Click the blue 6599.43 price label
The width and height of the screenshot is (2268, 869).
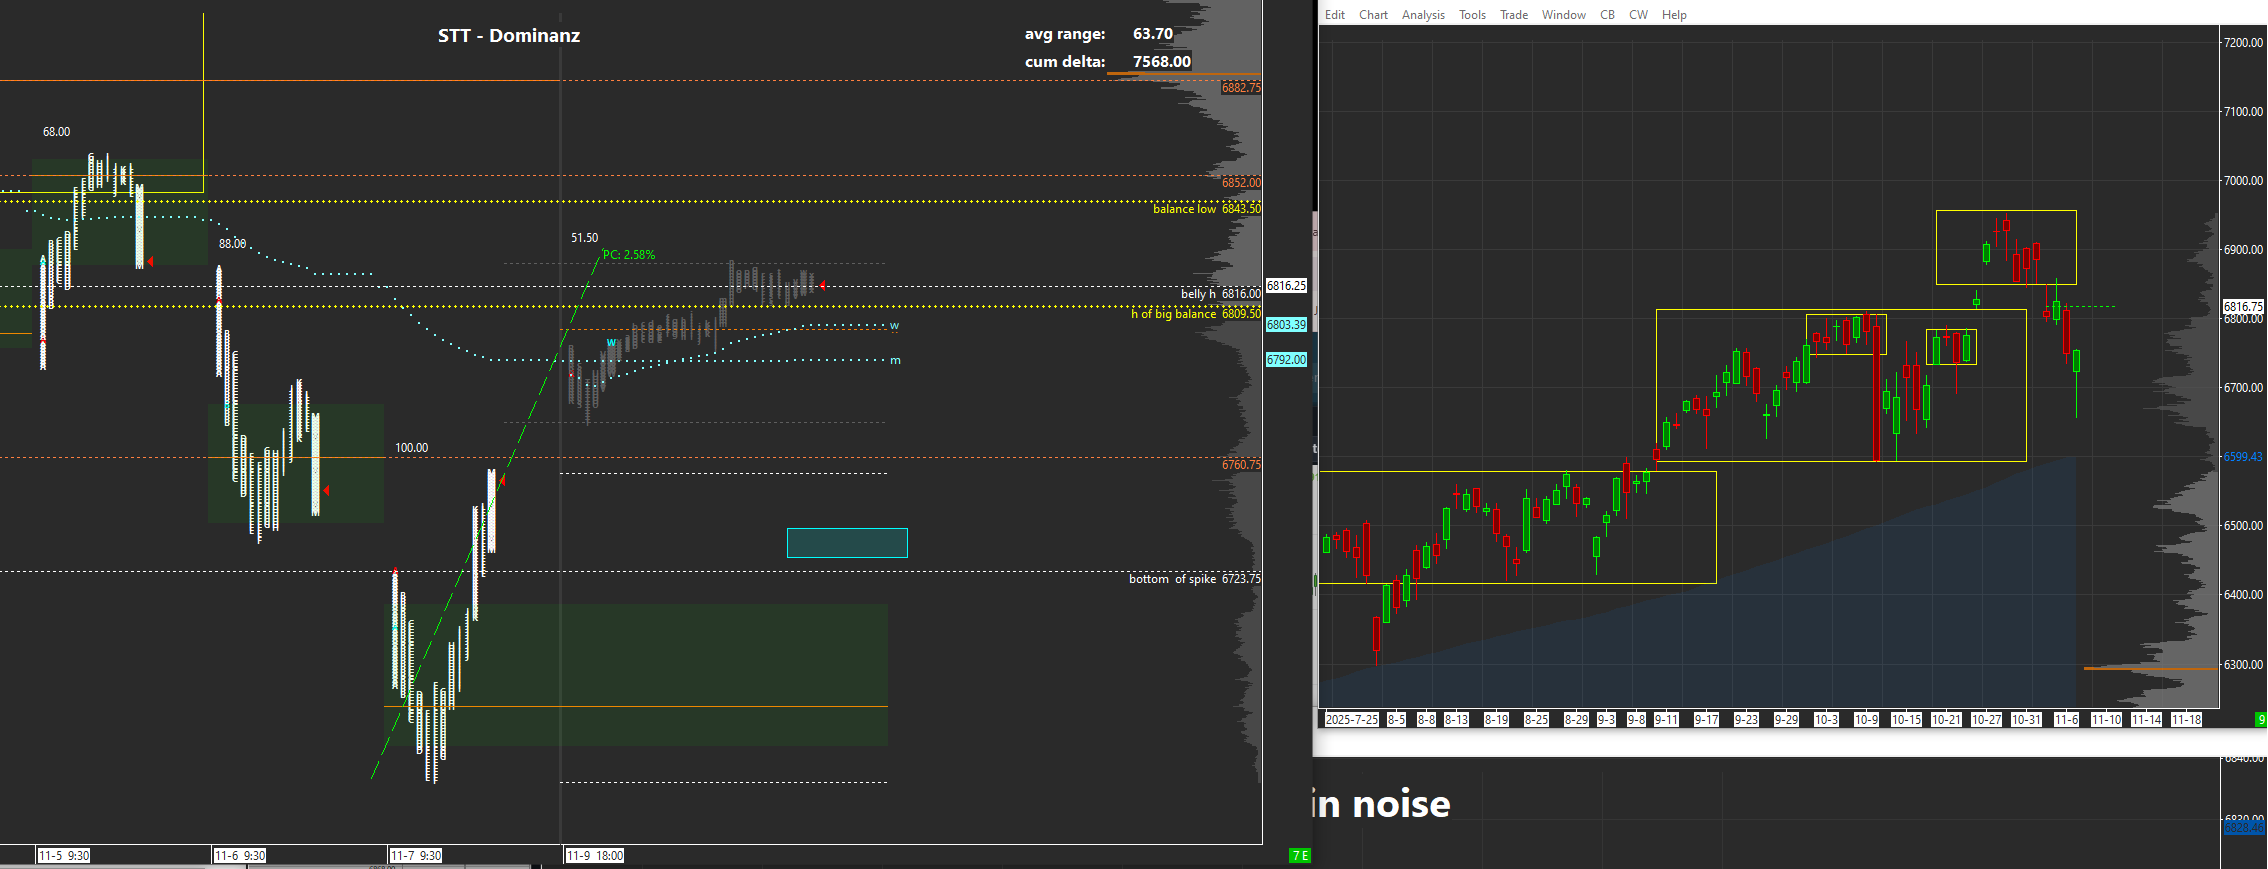click(x=2243, y=457)
